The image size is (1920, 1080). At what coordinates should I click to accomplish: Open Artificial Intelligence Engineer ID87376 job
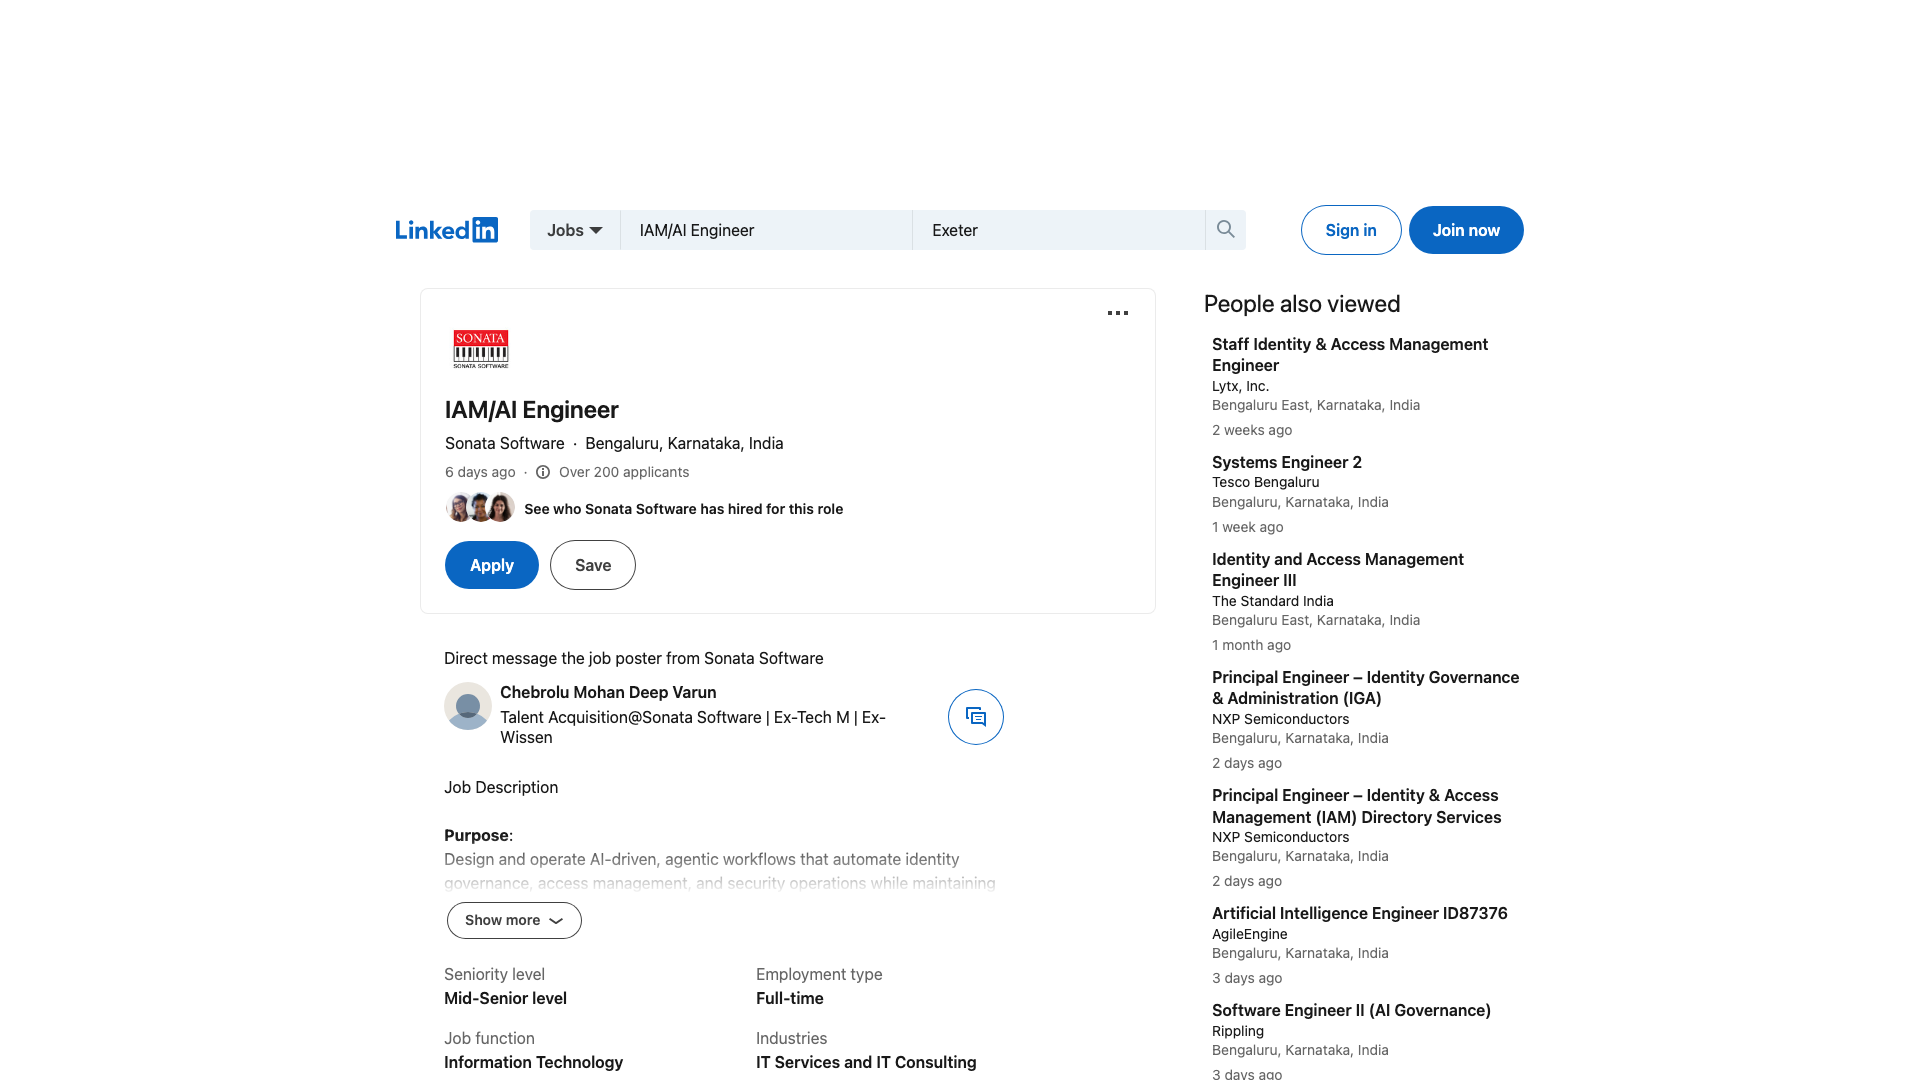click(1360, 913)
